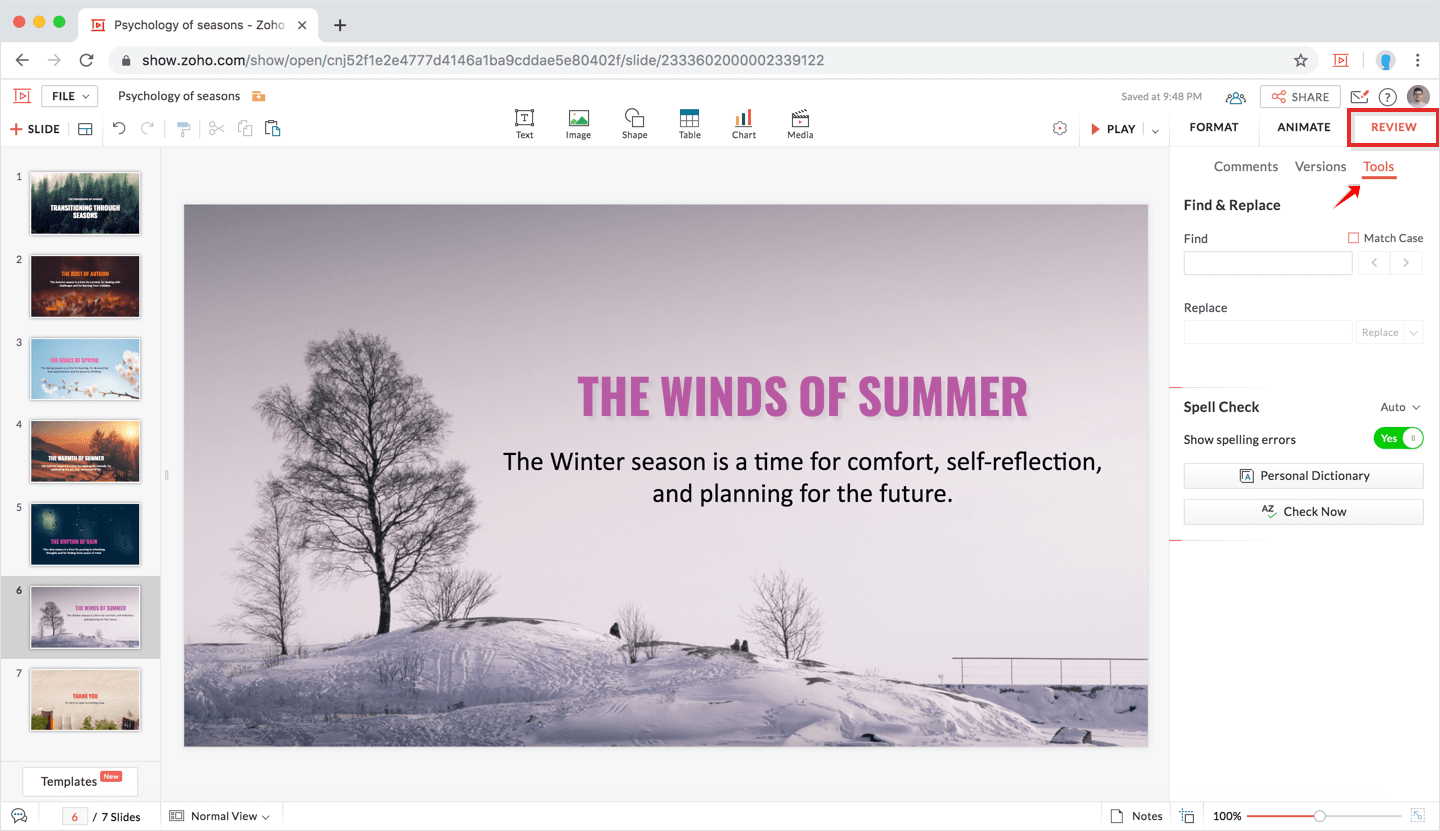Screen dimensions: 1440x831
Task: Open the help question mark icon
Action: click(1387, 97)
